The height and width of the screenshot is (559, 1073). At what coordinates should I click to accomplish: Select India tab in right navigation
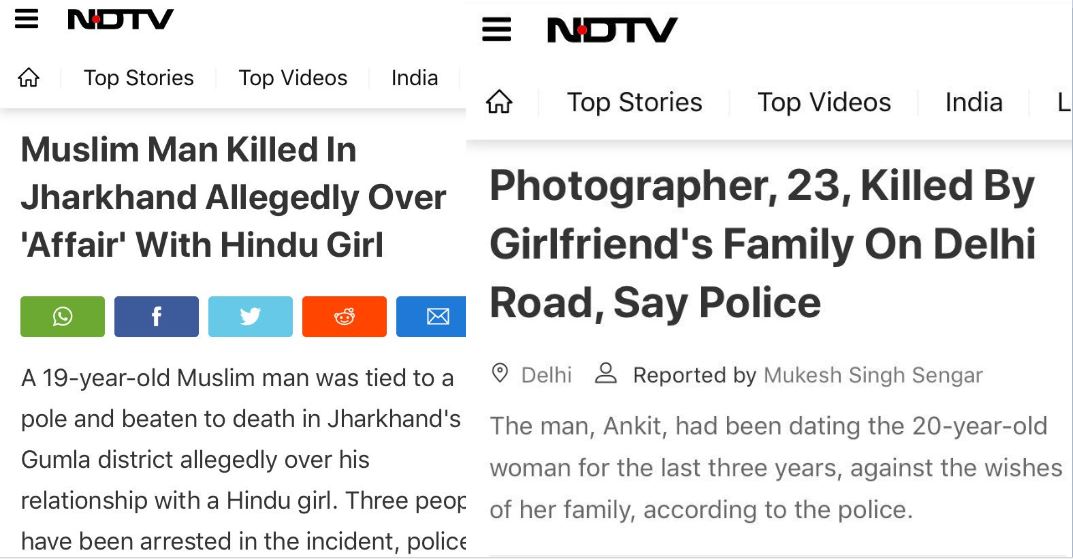[x=973, y=102]
